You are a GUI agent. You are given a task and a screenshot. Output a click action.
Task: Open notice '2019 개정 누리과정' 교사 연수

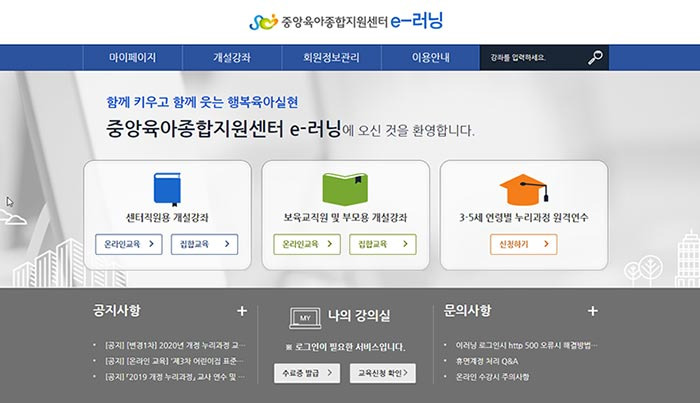pos(175,377)
